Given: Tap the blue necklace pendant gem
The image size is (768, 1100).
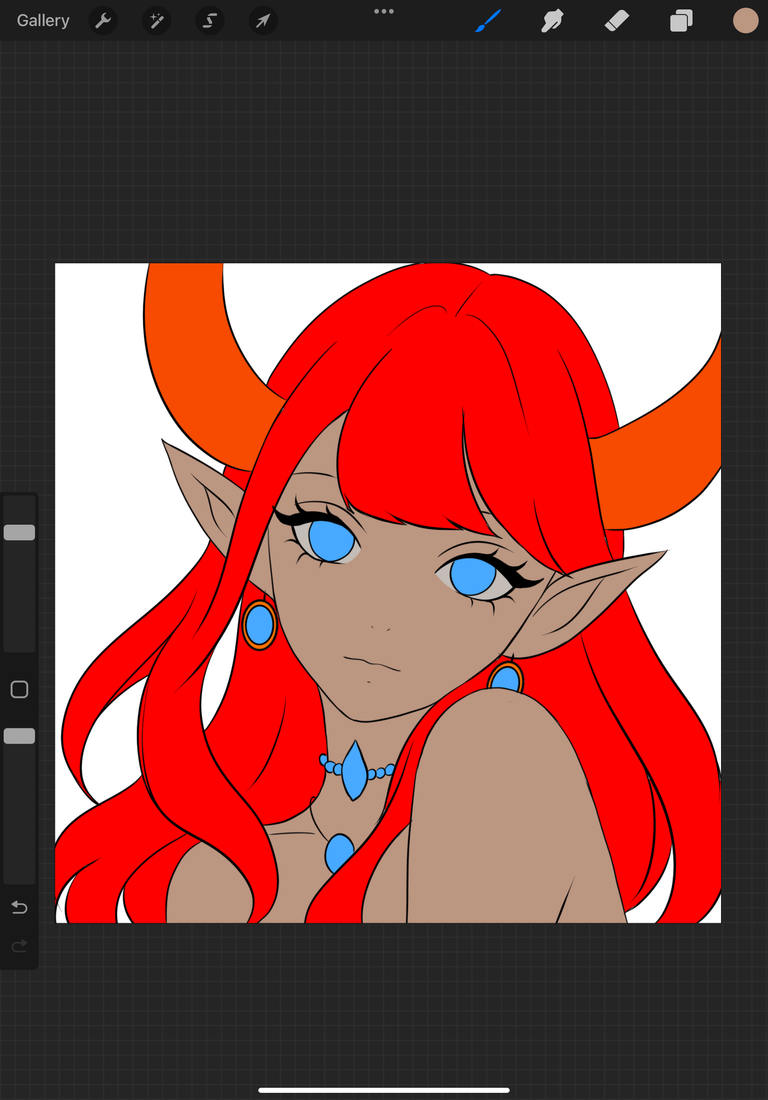Looking at the screenshot, I should pyautogui.click(x=354, y=770).
